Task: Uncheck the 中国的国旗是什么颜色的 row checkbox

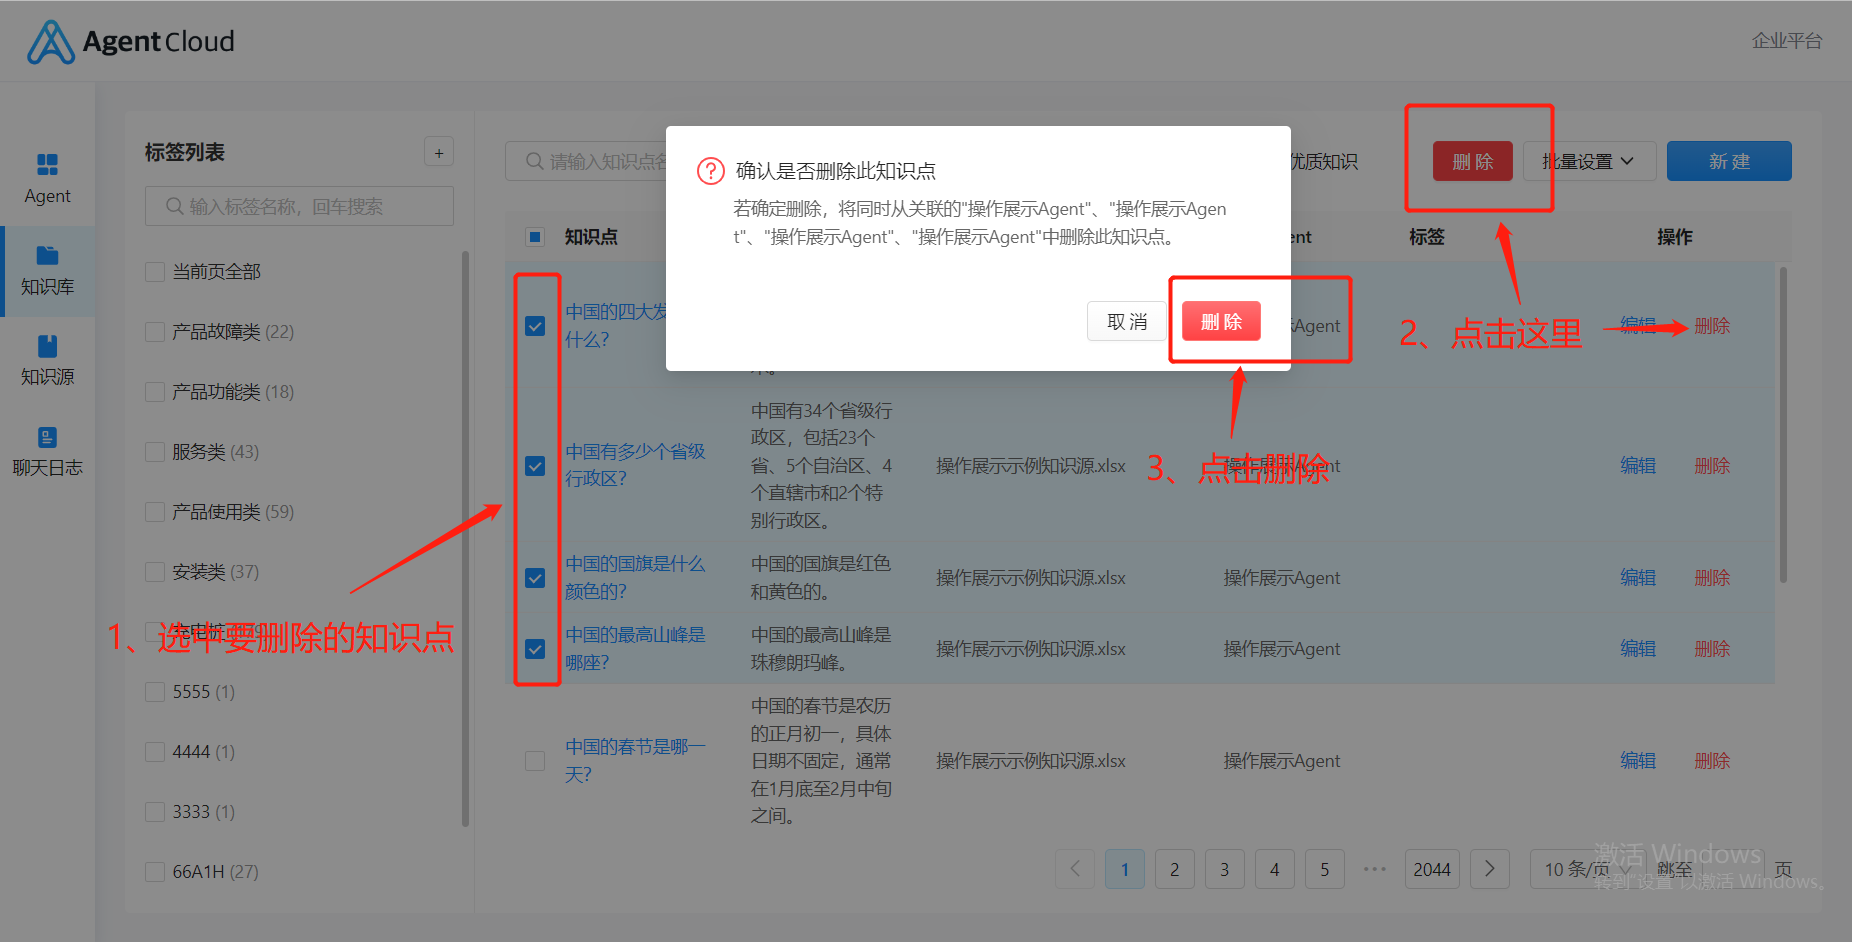Action: 535,578
